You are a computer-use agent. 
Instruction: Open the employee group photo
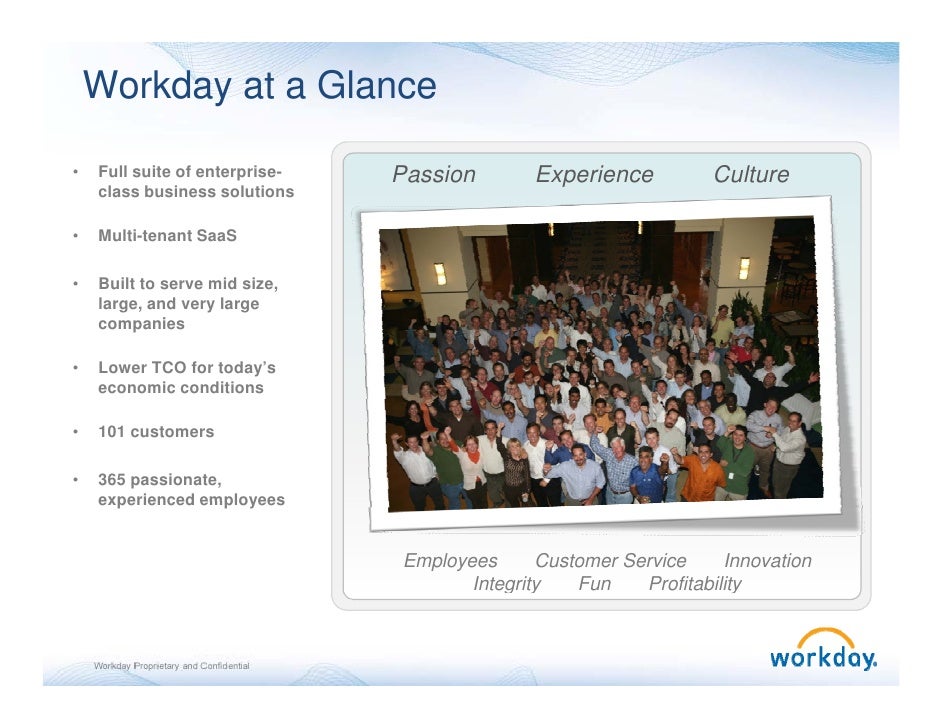601,364
